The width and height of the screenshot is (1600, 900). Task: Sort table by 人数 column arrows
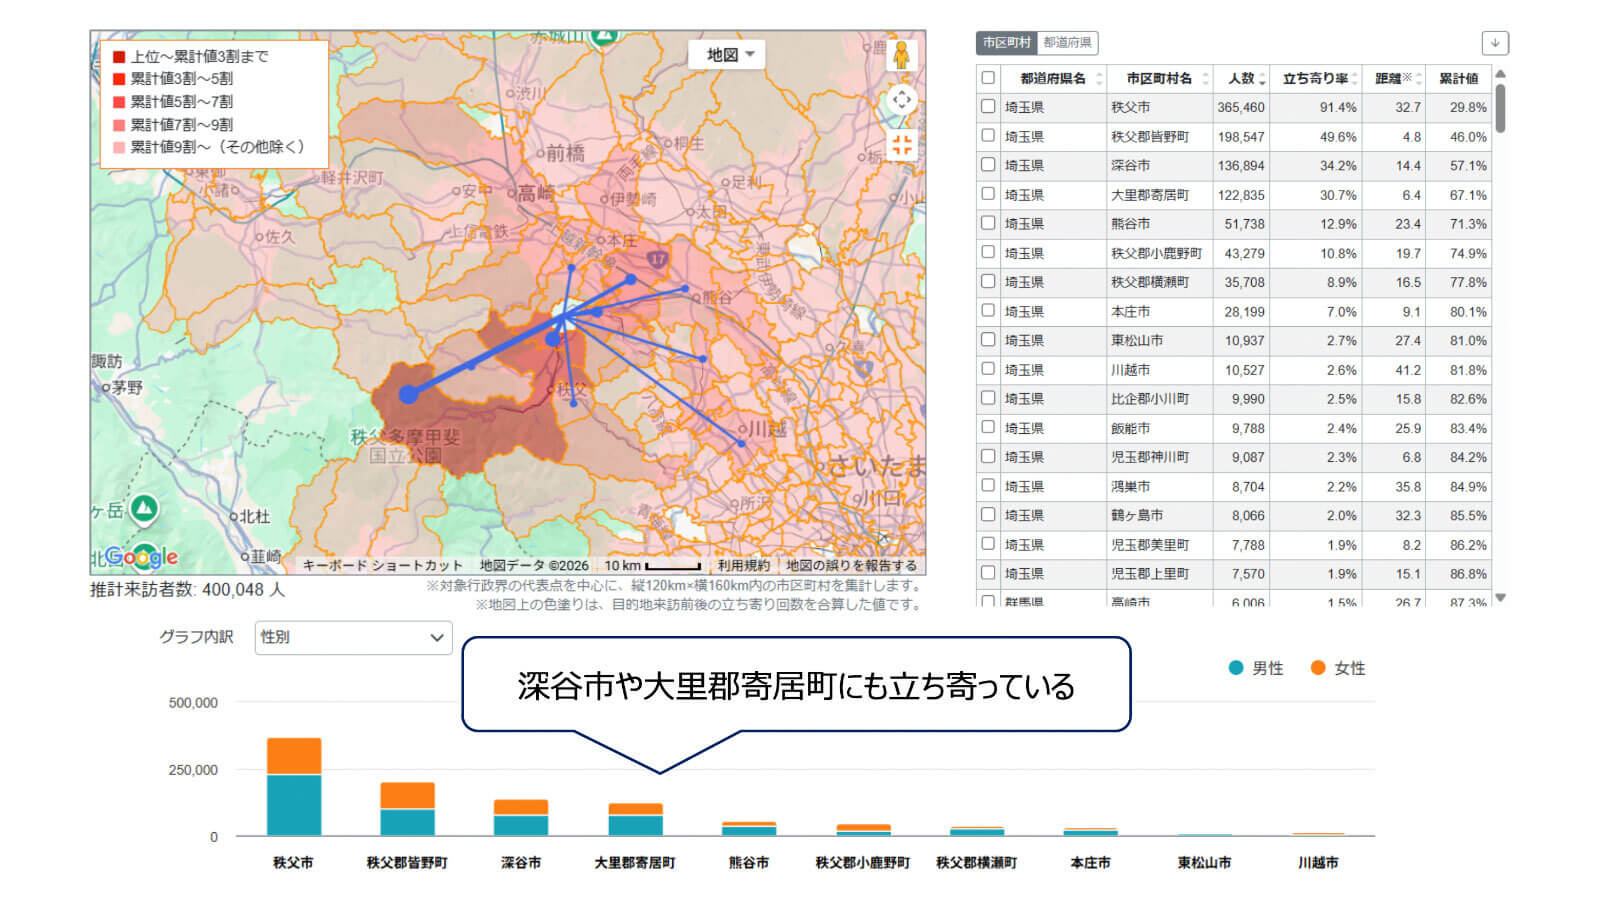1263,79
